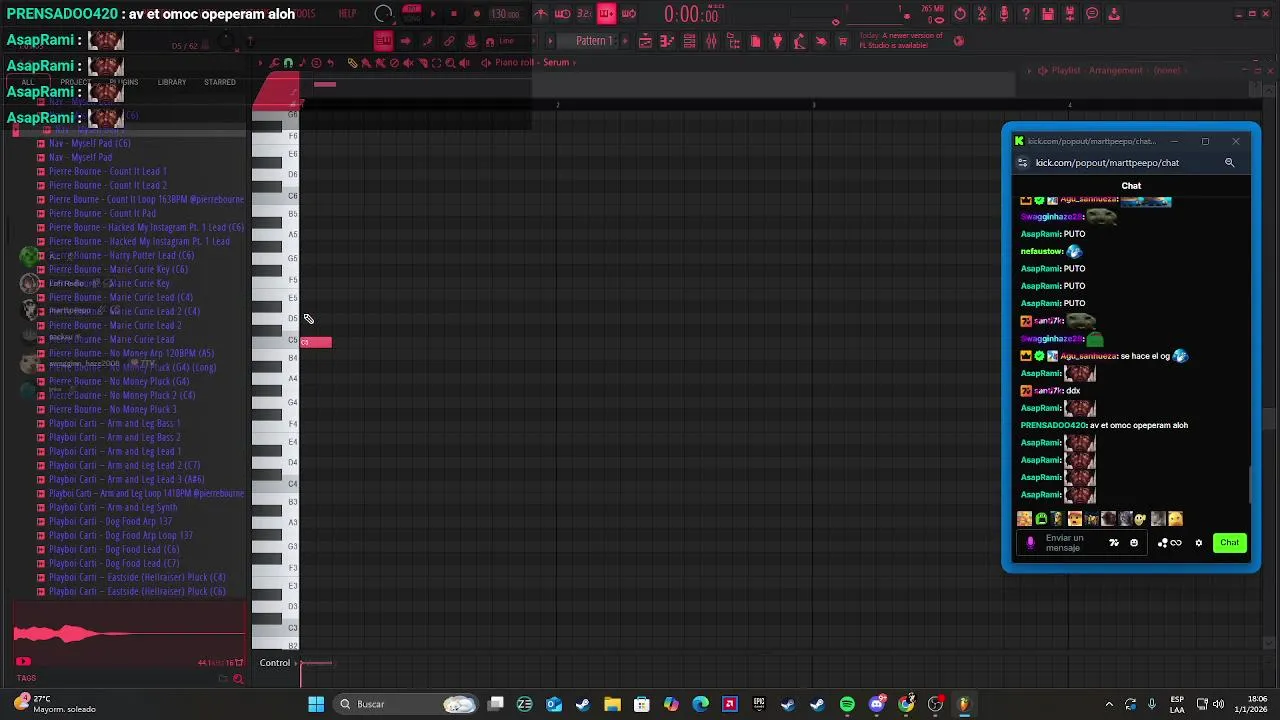This screenshot has height=720, width=1280.
Task: Open the plugin picker plug icon
Action: point(777,41)
